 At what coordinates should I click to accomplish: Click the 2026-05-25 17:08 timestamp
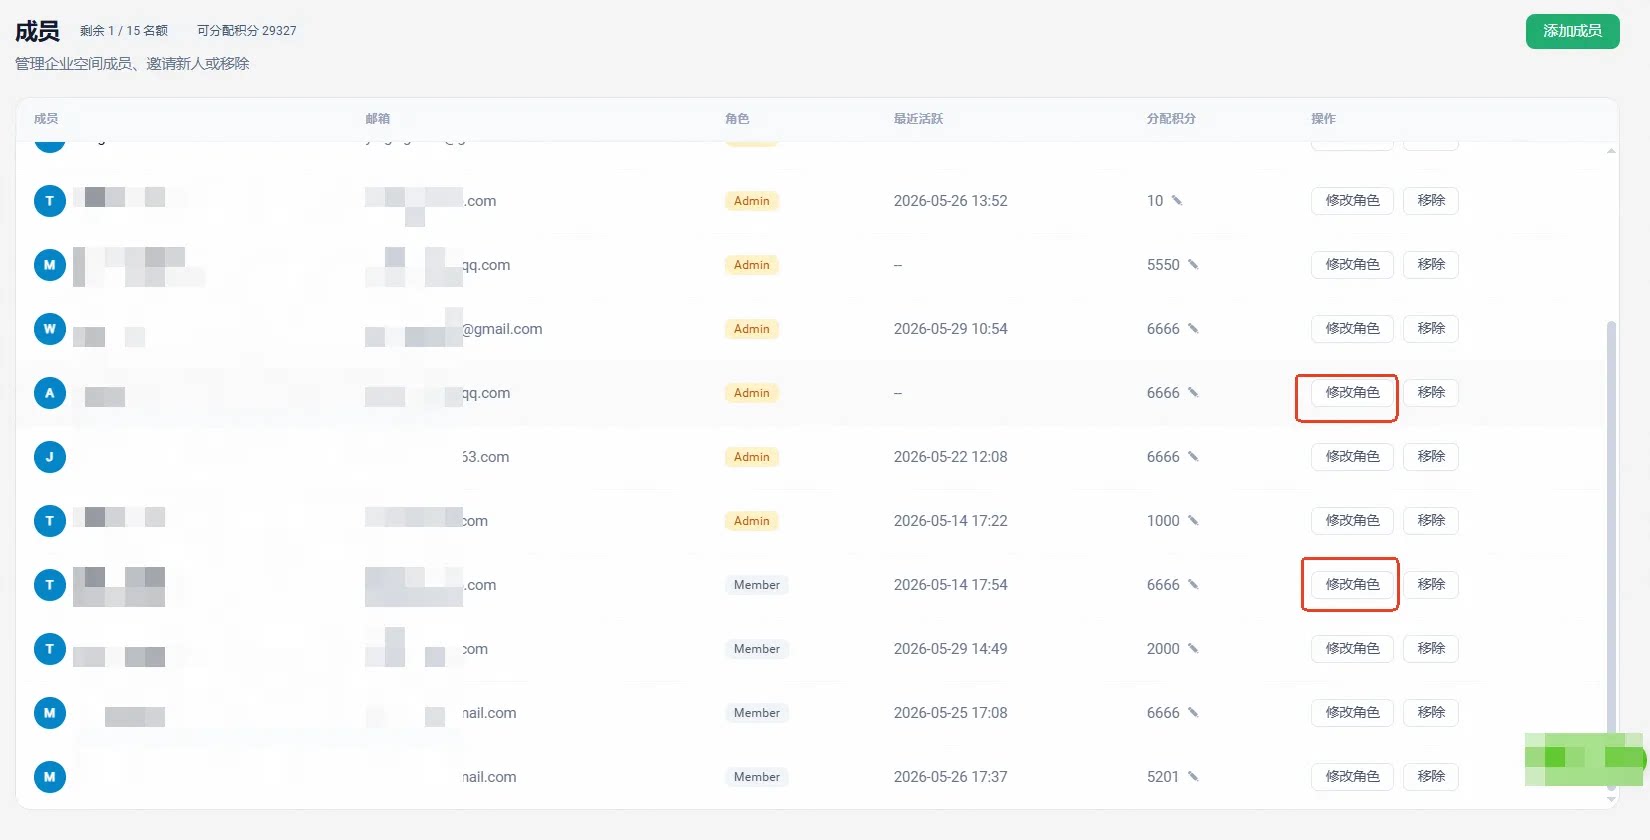click(x=950, y=713)
